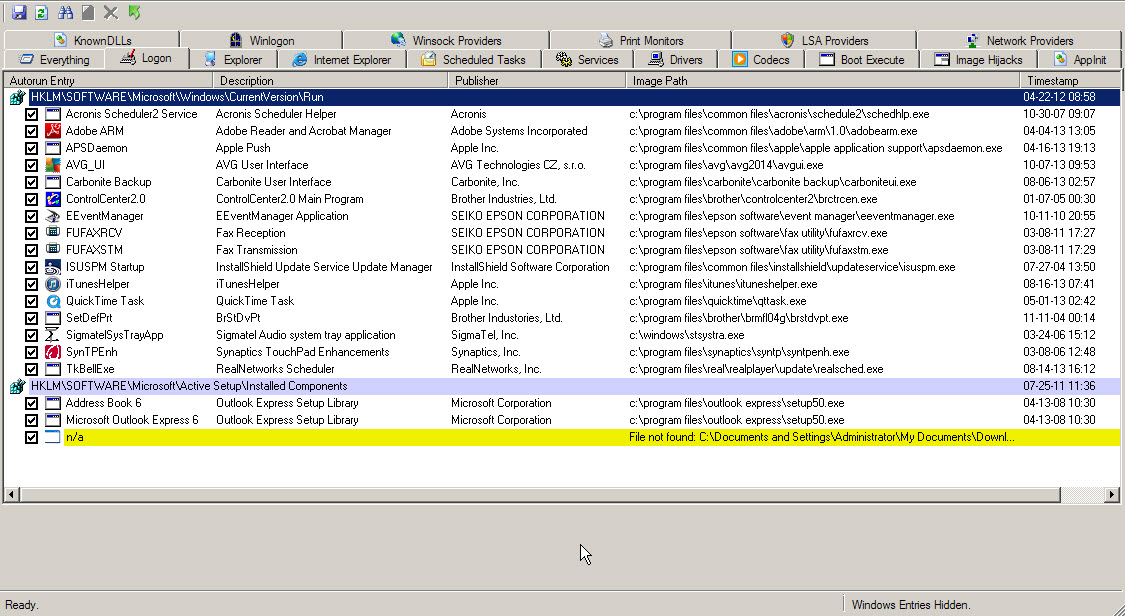Select the Codecs tab
This screenshot has width=1125, height=616.
click(x=761, y=60)
